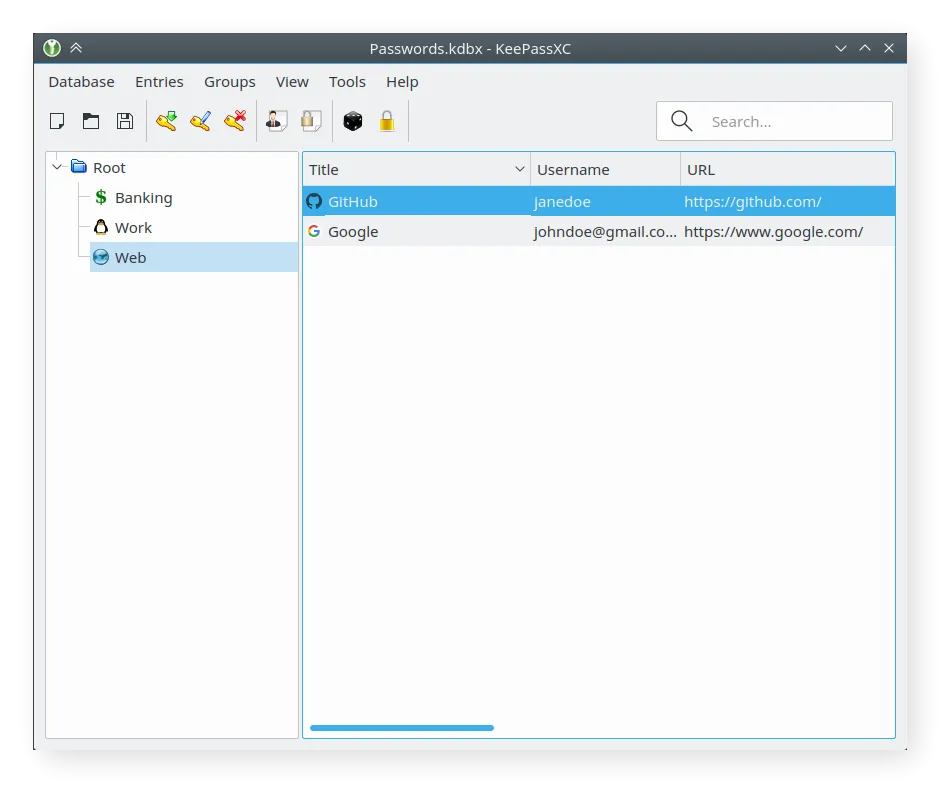Image resolution: width=949 pixels, height=792 pixels.
Task: Click the search magnifier icon
Action: (x=681, y=121)
